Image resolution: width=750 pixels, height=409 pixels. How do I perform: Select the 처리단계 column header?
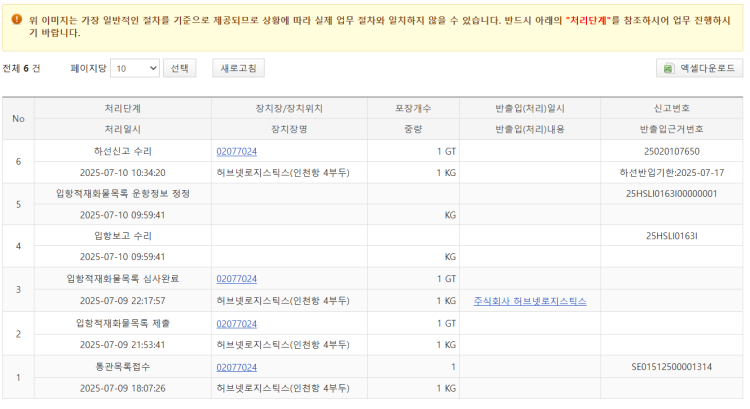(x=122, y=109)
